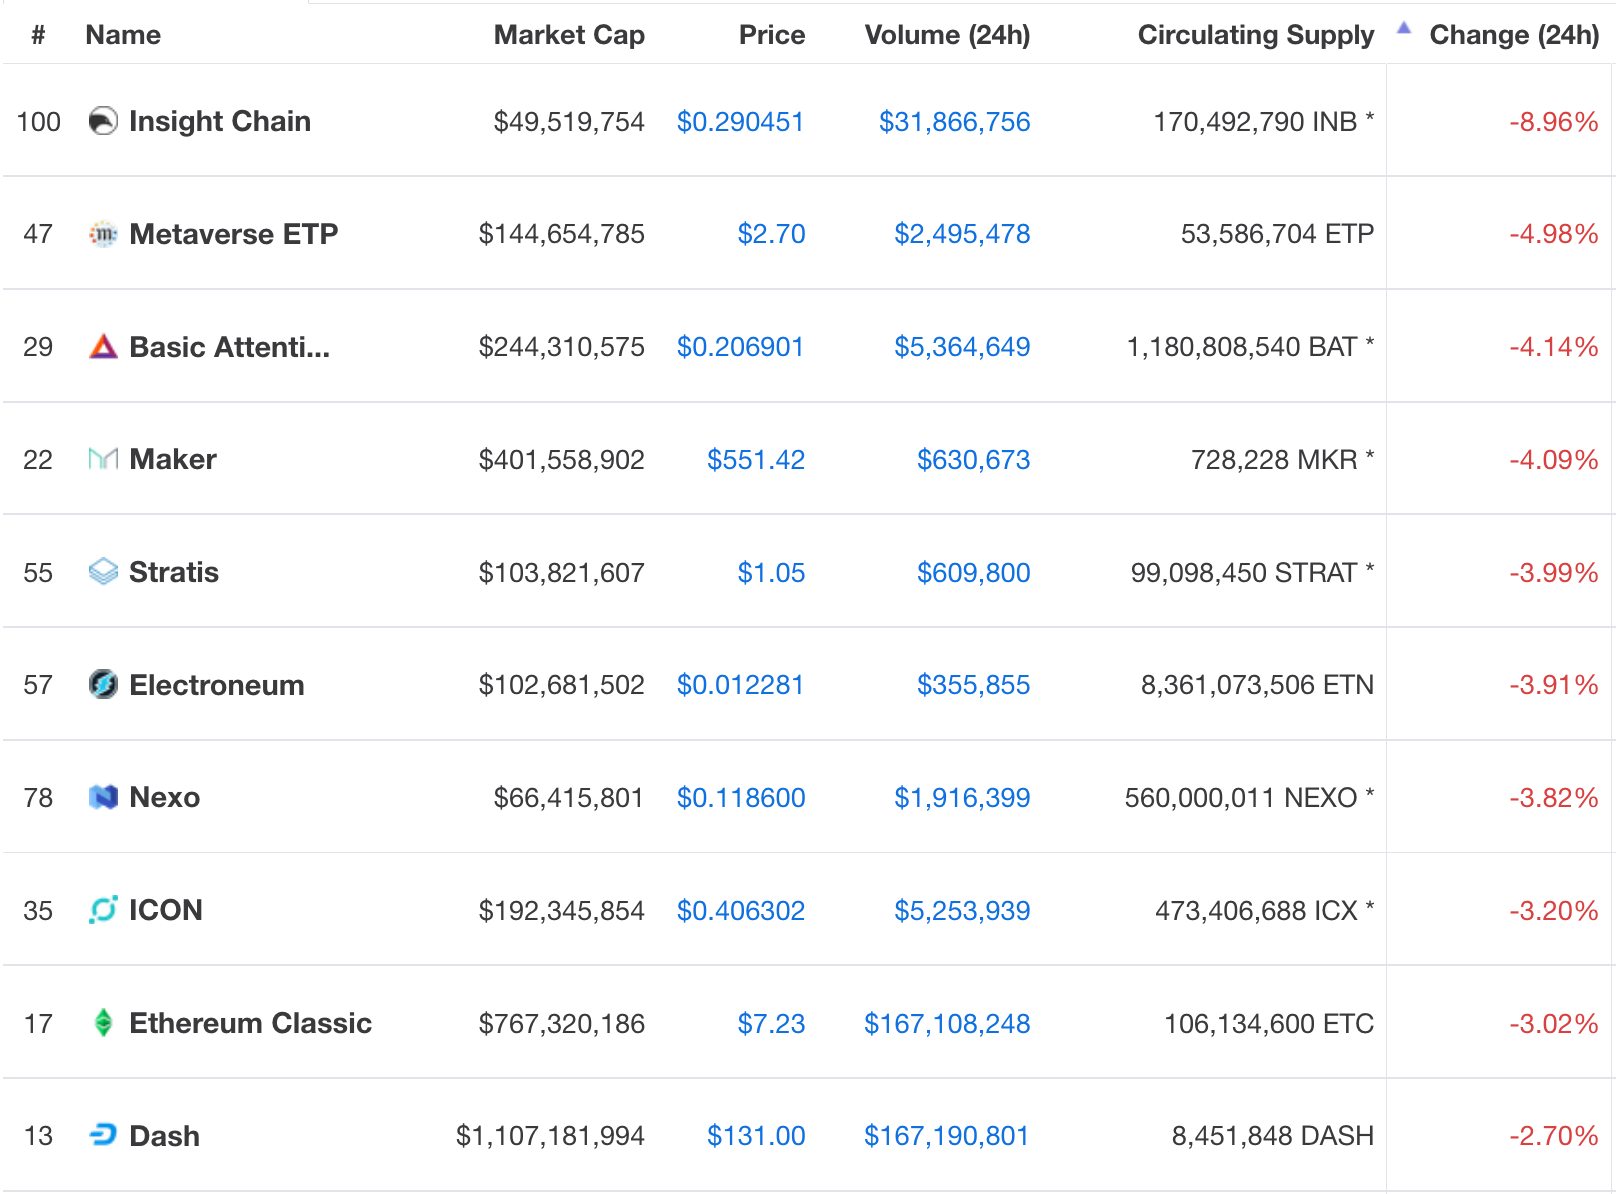Click the Metaverse ETP coin logo

click(x=103, y=234)
